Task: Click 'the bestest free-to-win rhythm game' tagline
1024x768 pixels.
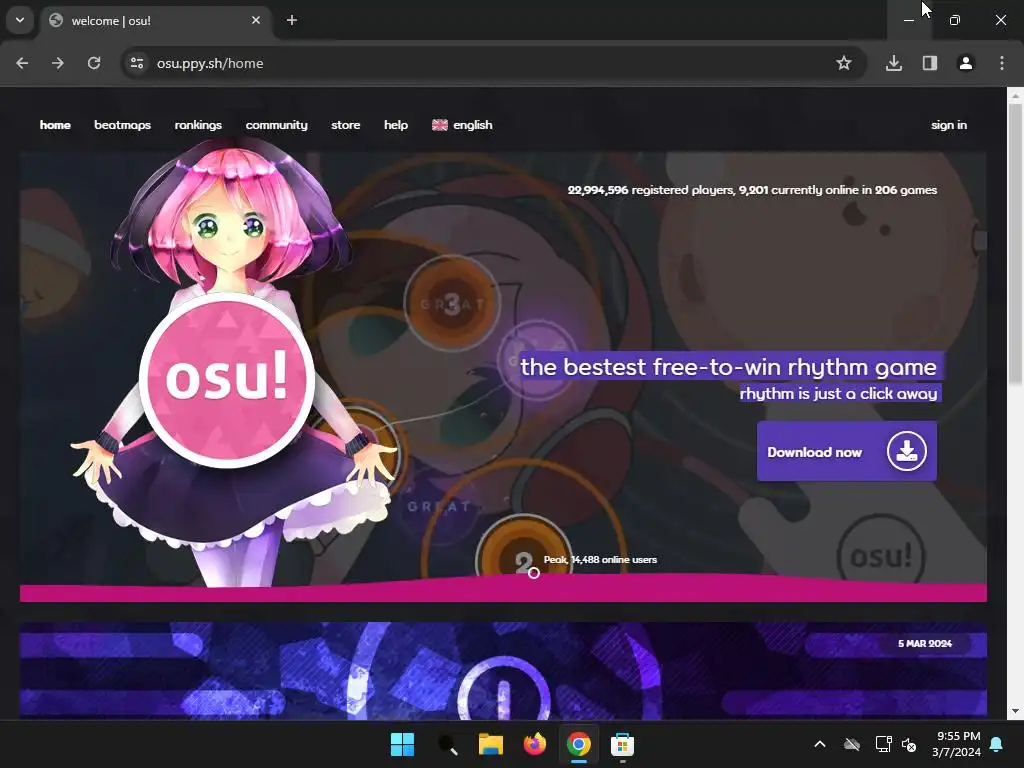Action: 728,366
